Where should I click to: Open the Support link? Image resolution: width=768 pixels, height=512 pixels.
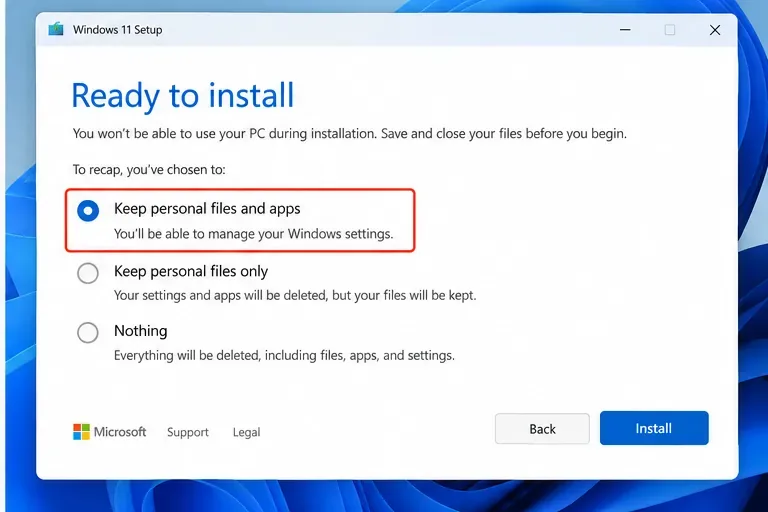click(188, 432)
